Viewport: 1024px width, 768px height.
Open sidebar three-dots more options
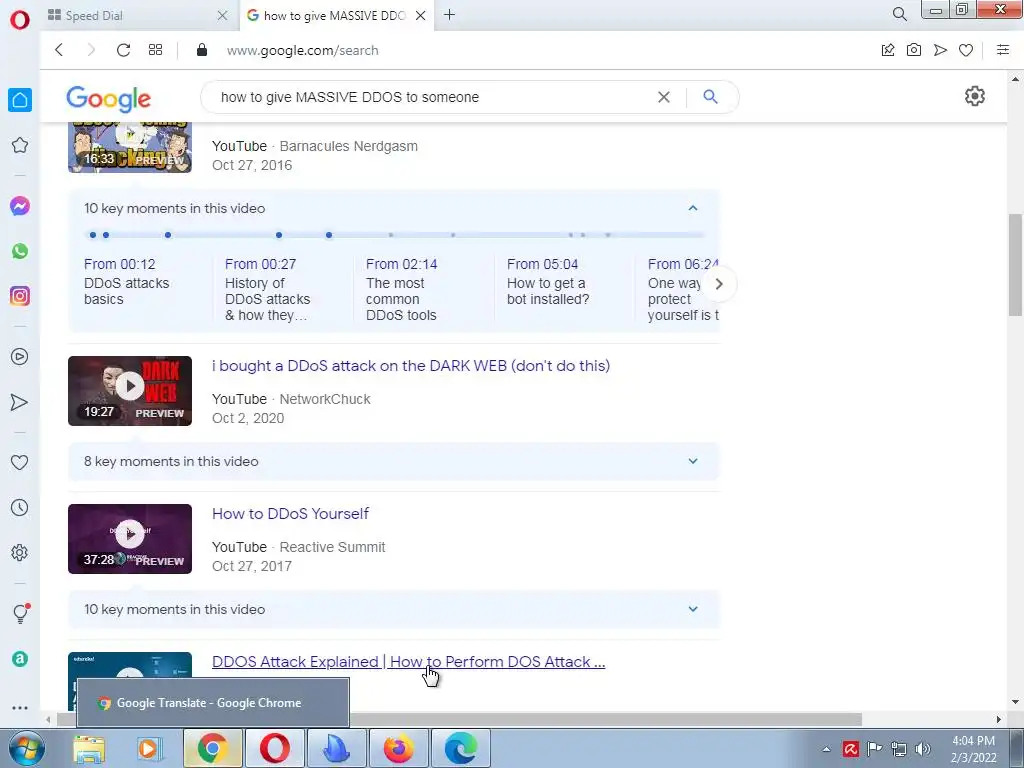point(20,707)
